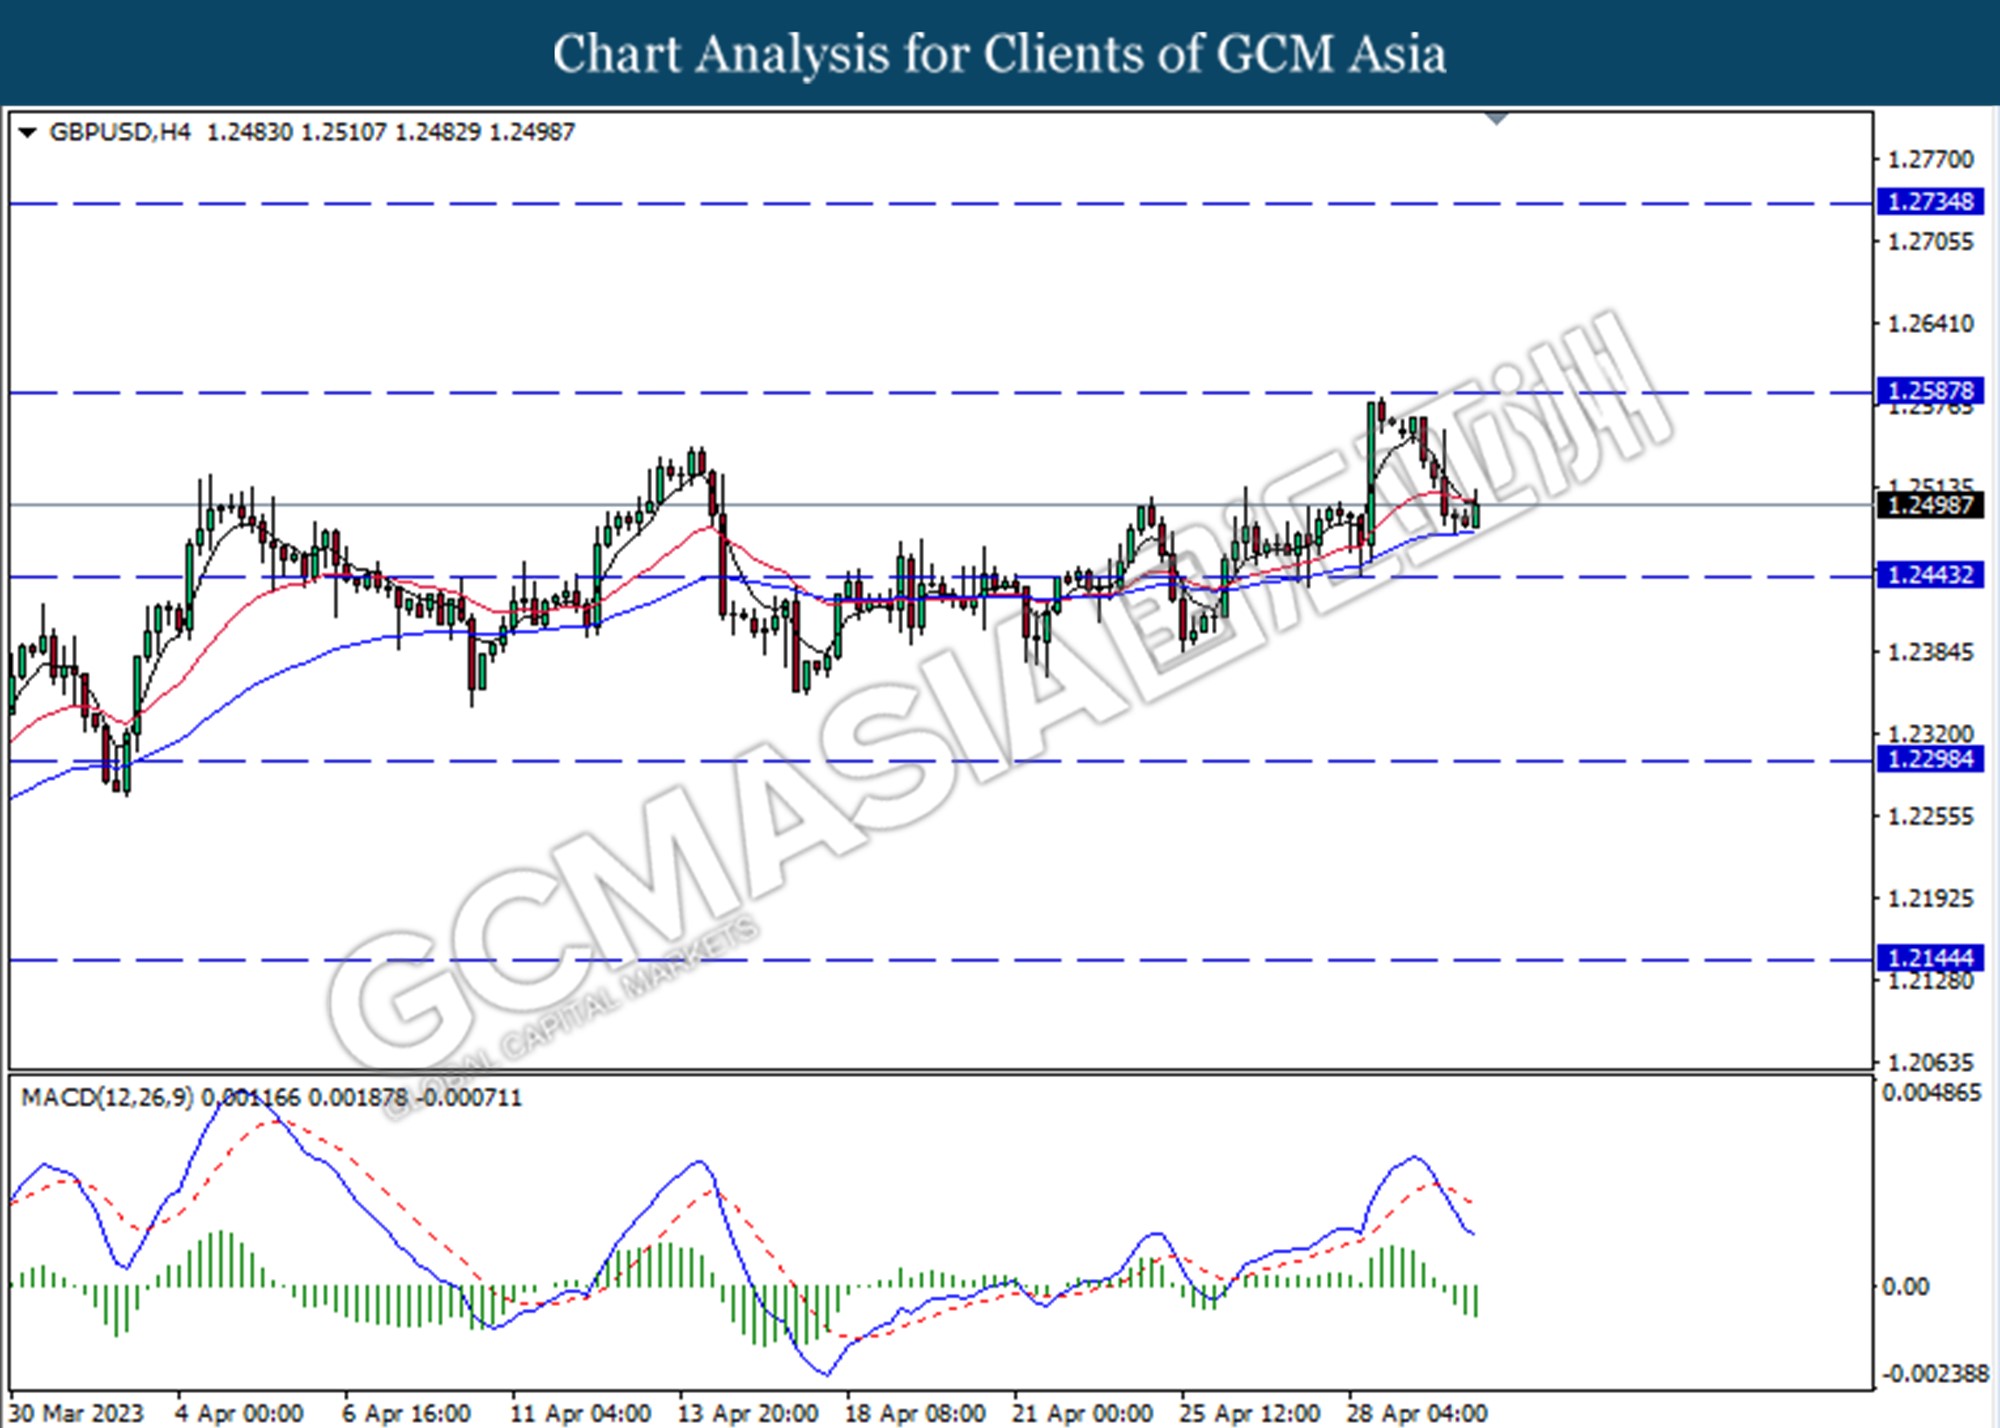Click the 1.26410 price axis value
Viewport: 2000px width, 1428px height.
coord(1930,323)
